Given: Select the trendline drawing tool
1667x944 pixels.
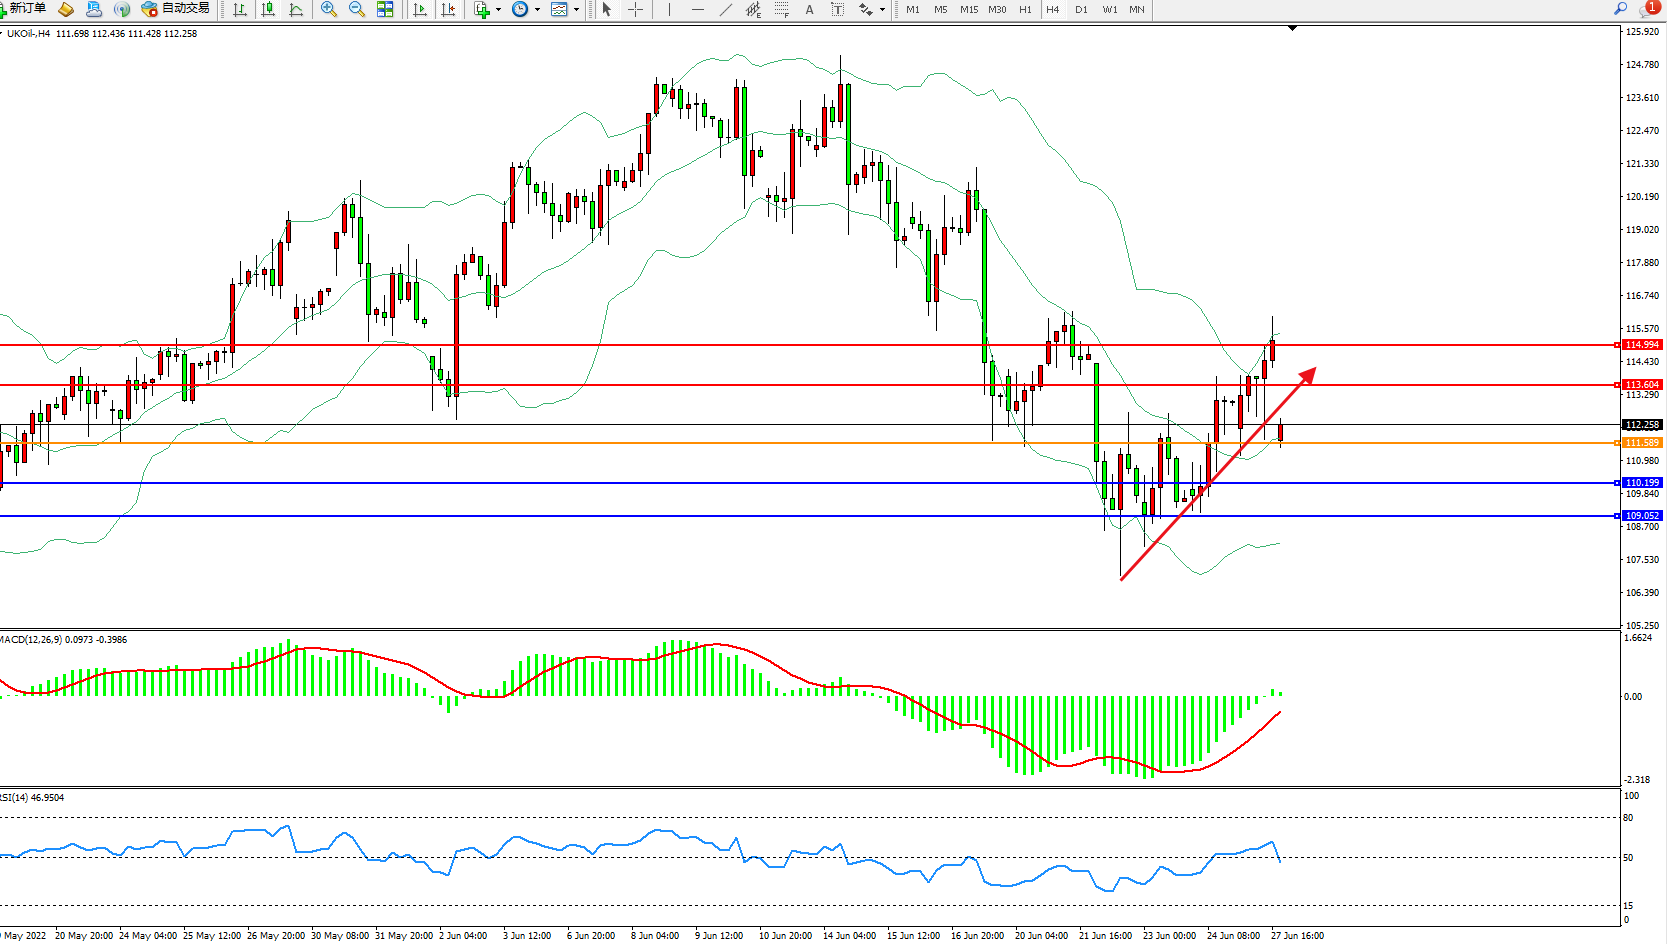Looking at the screenshot, I should [725, 9].
